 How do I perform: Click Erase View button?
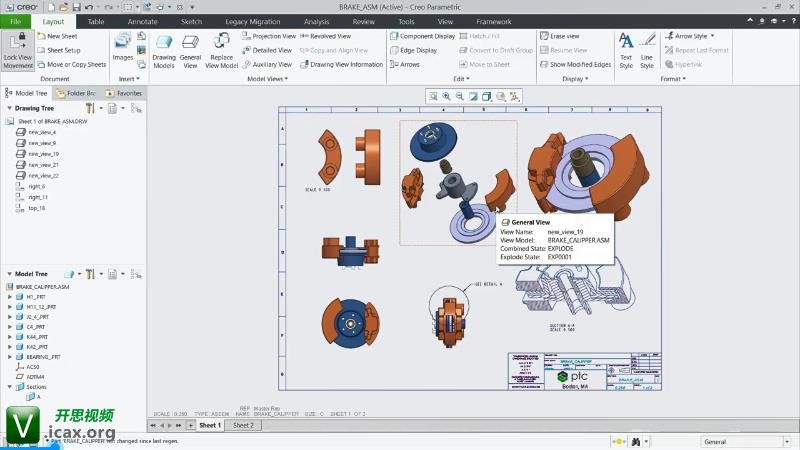point(566,36)
